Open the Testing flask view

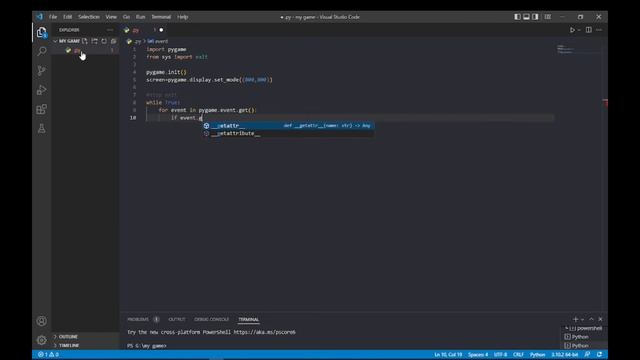pyautogui.click(x=41, y=129)
